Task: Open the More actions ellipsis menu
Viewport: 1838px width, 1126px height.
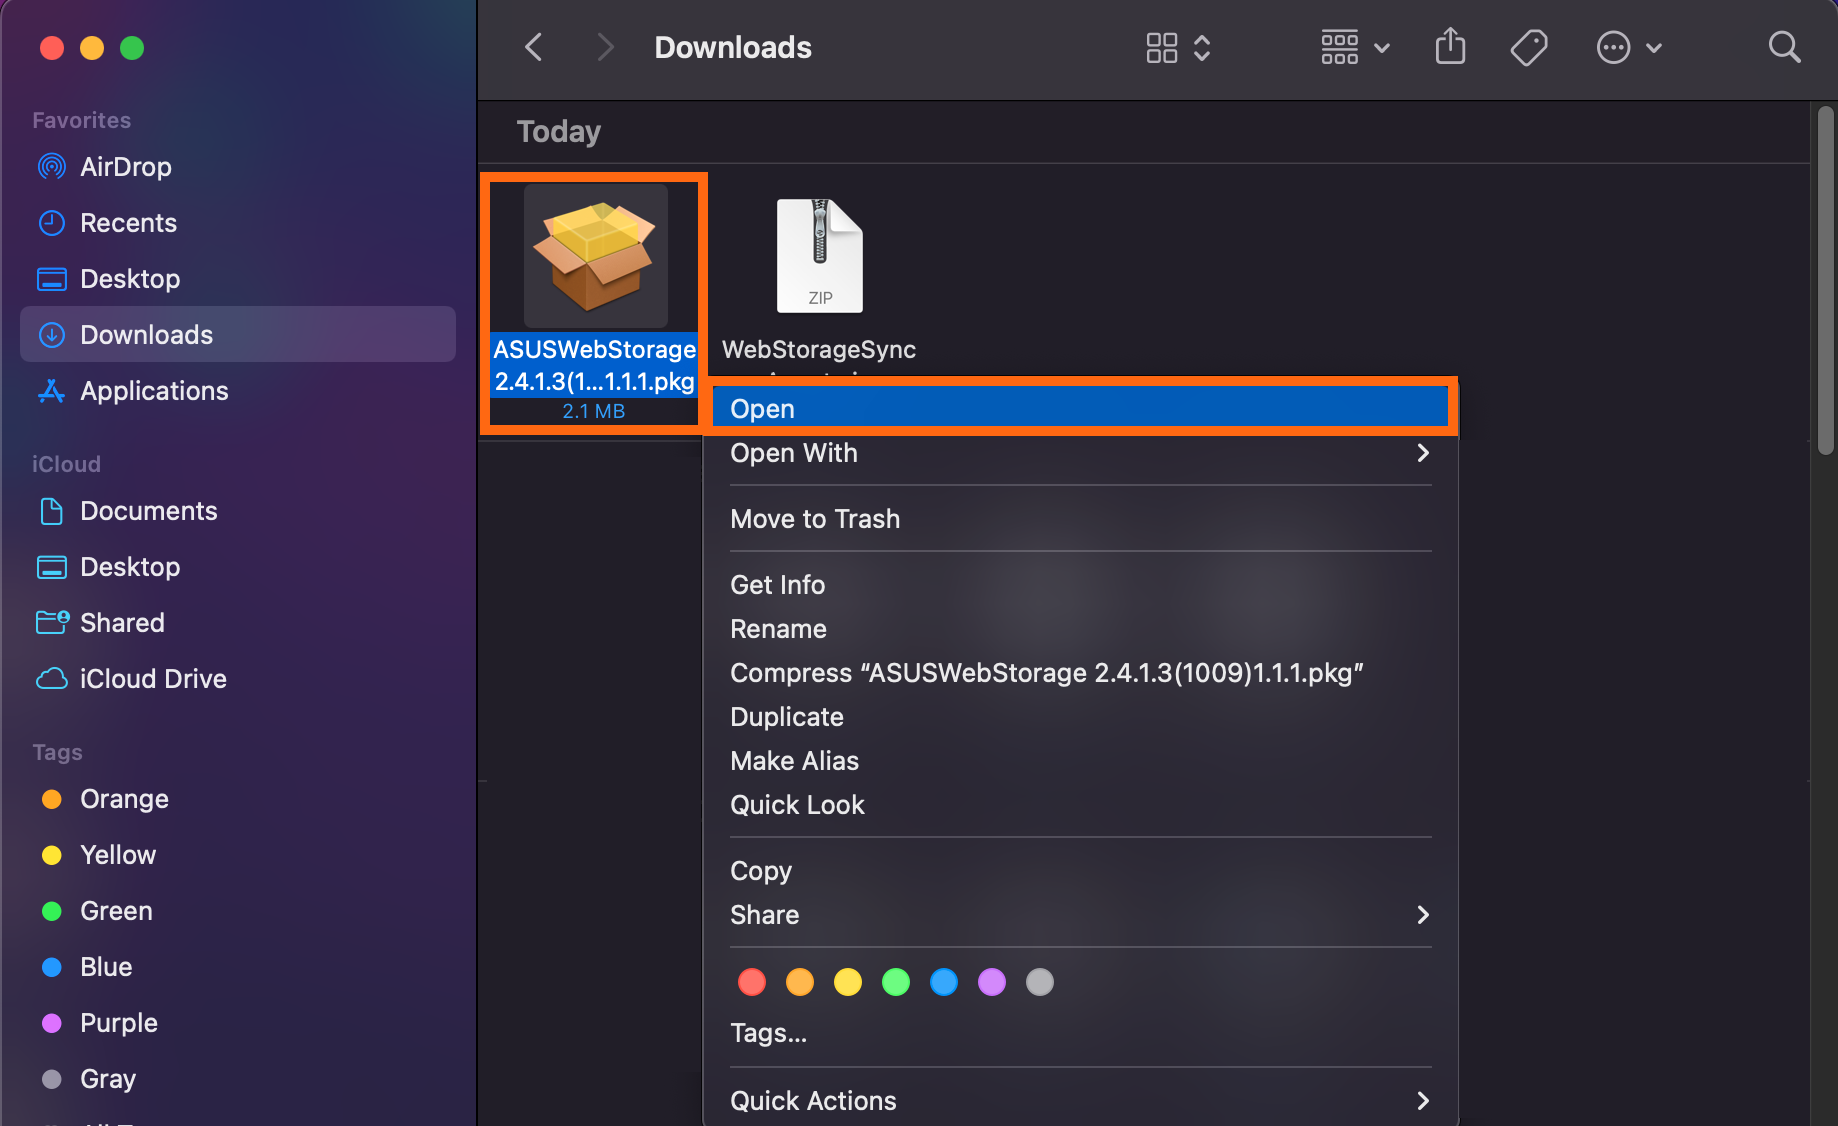Action: pyautogui.click(x=1628, y=47)
